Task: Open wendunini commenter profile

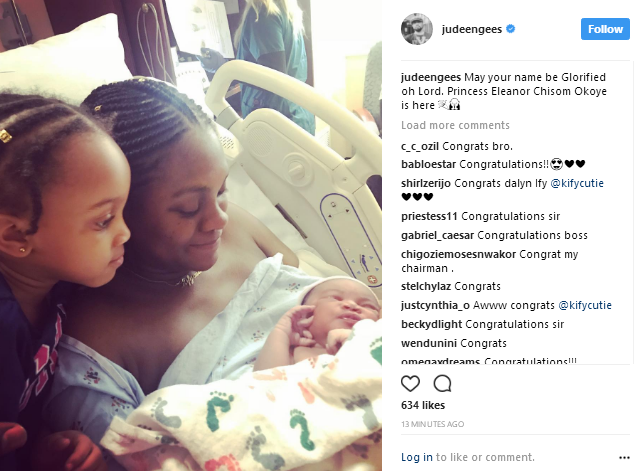Action: [429, 343]
